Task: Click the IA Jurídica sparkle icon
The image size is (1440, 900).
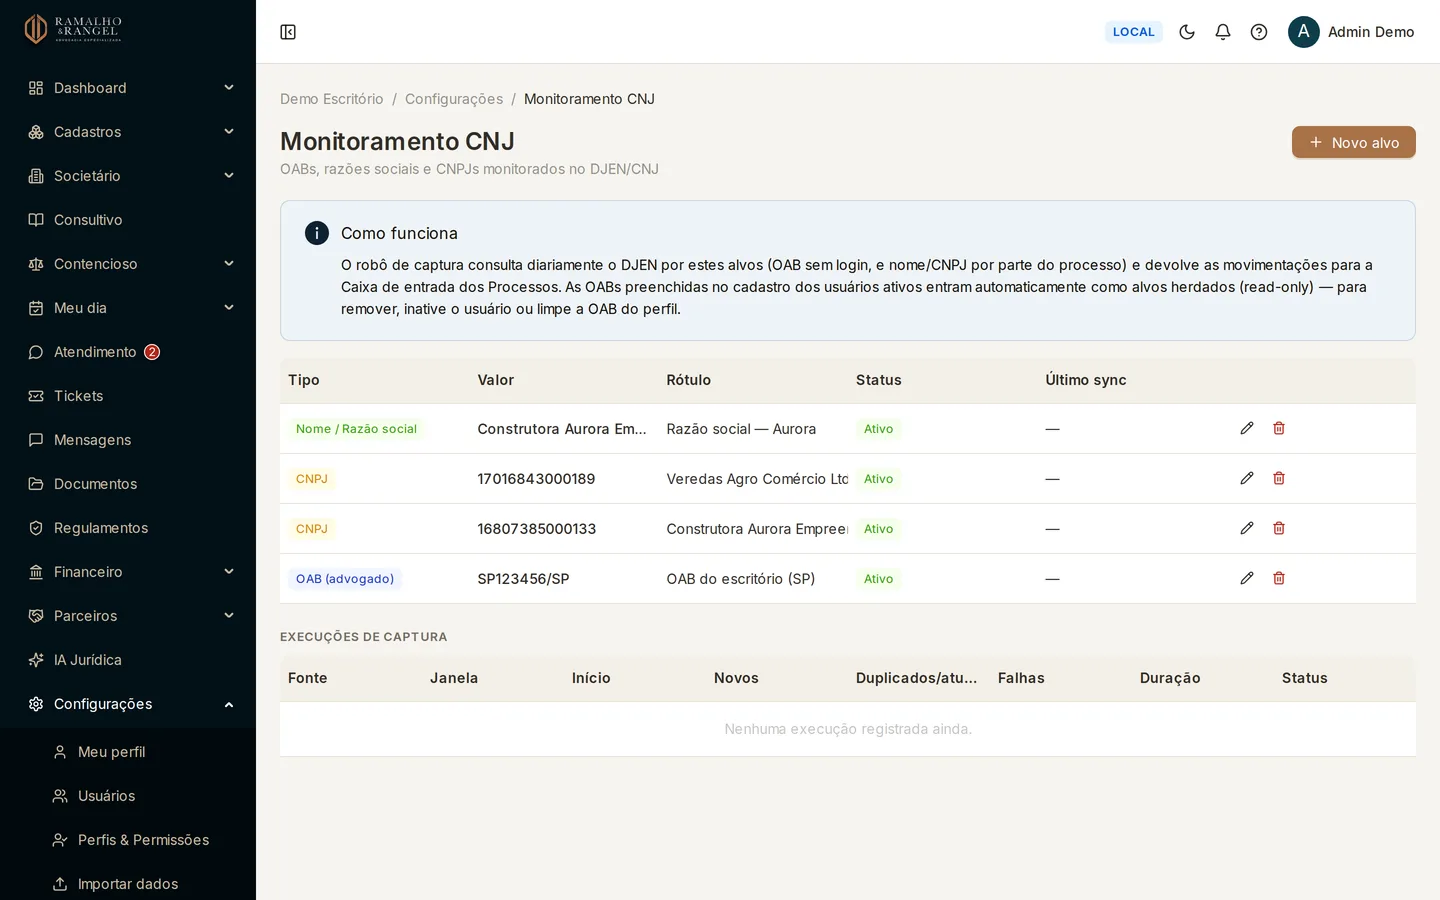Action: pos(36,660)
